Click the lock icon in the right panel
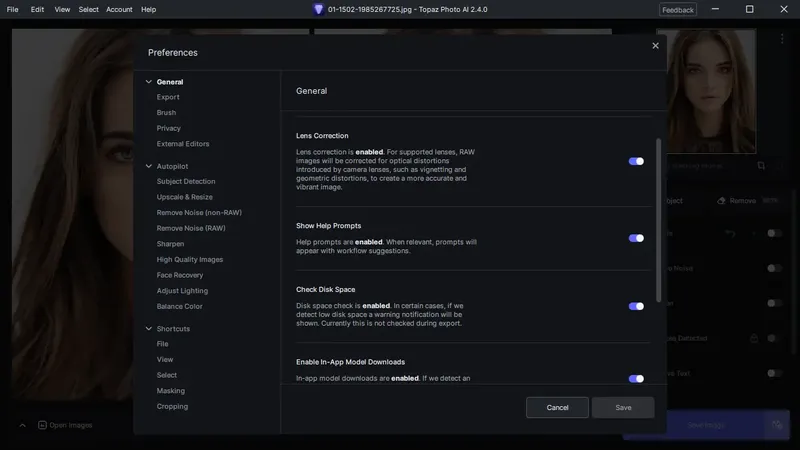Image resolution: width=800 pixels, height=450 pixels. click(754, 338)
